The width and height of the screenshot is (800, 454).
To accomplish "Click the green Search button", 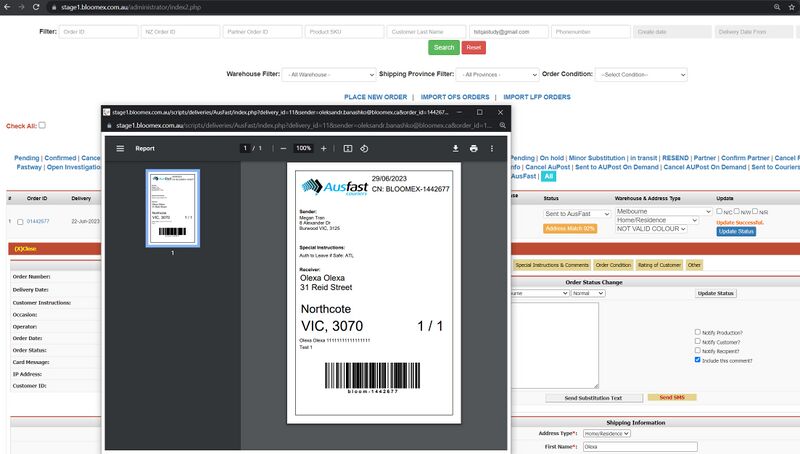I will 444,47.
